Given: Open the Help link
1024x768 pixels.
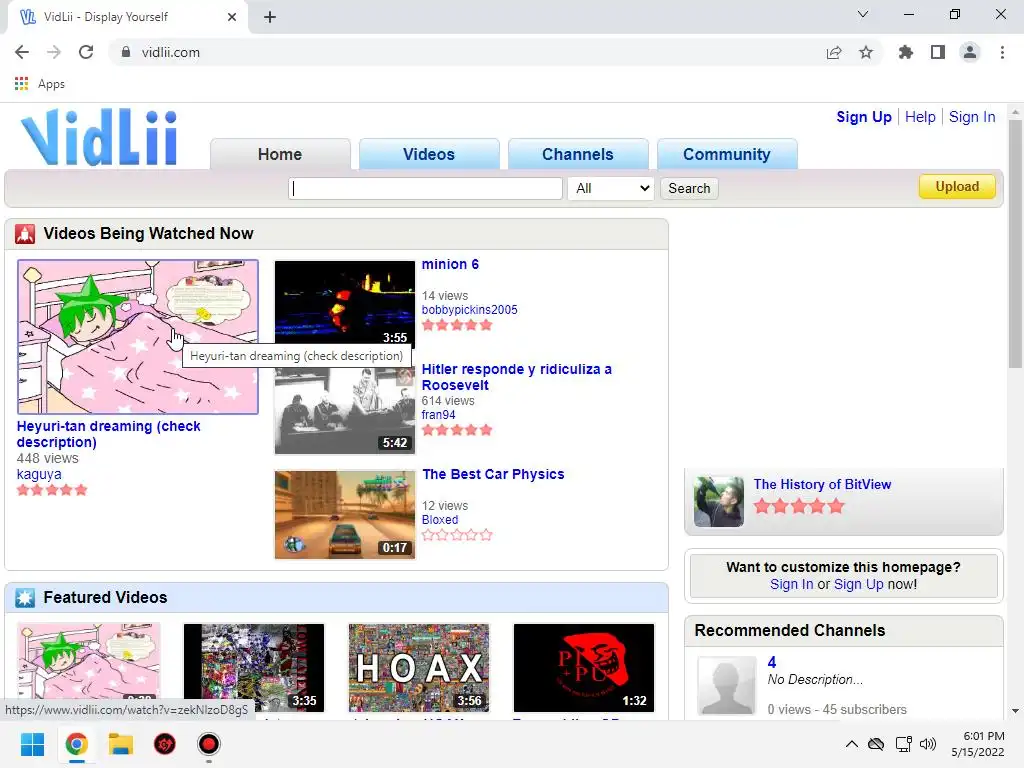Looking at the screenshot, I should (920, 117).
